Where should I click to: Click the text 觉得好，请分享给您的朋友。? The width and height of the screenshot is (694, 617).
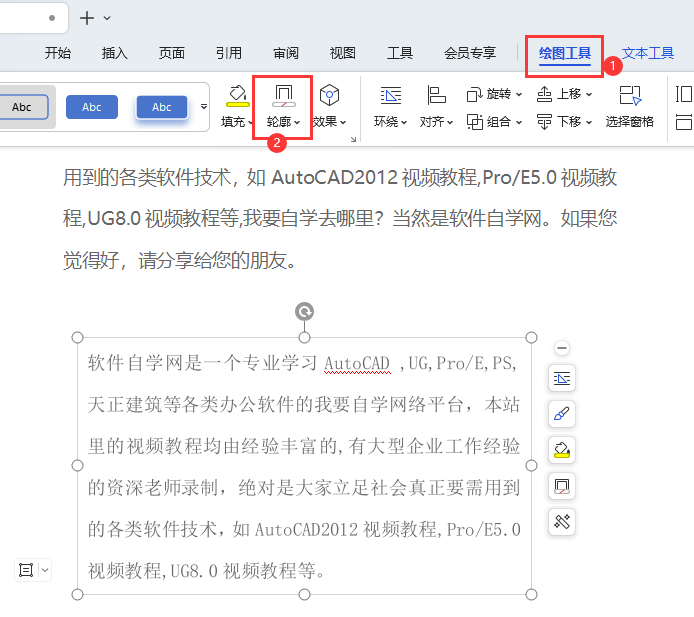pos(179,260)
